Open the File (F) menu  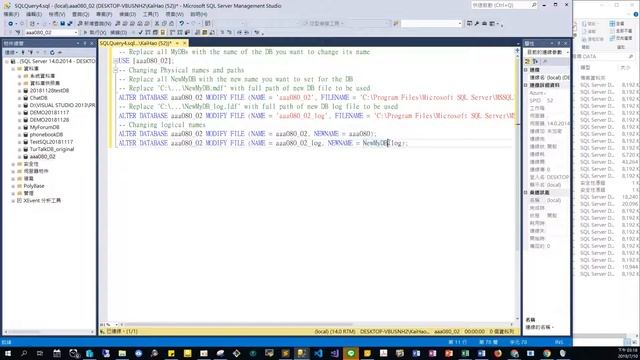[11, 14]
